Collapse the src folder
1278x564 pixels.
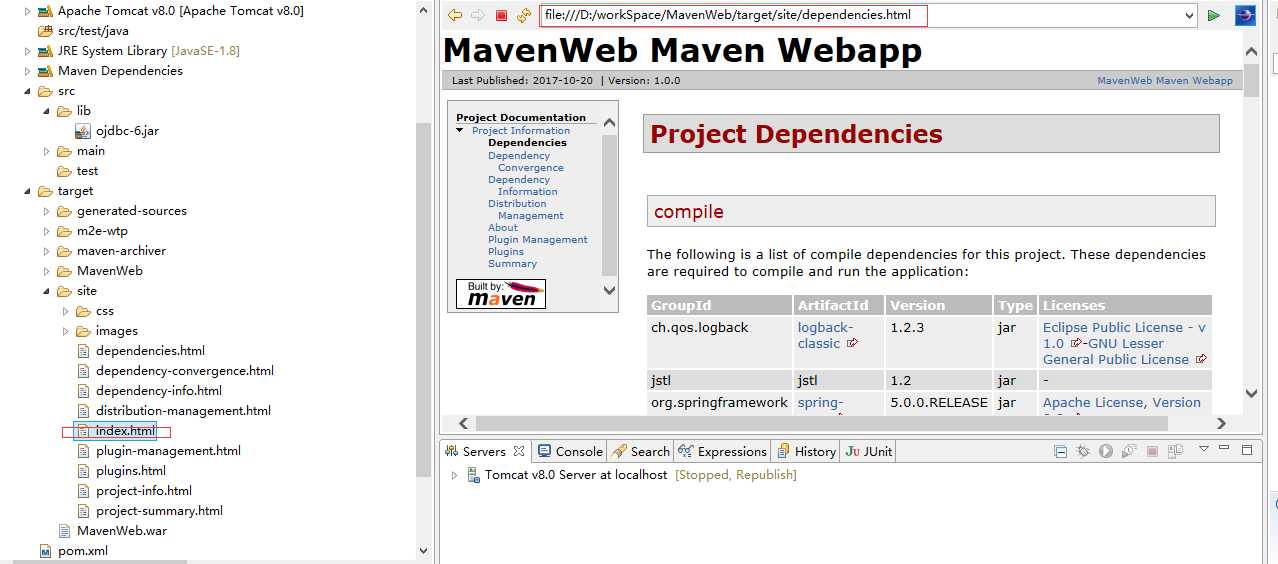point(28,91)
